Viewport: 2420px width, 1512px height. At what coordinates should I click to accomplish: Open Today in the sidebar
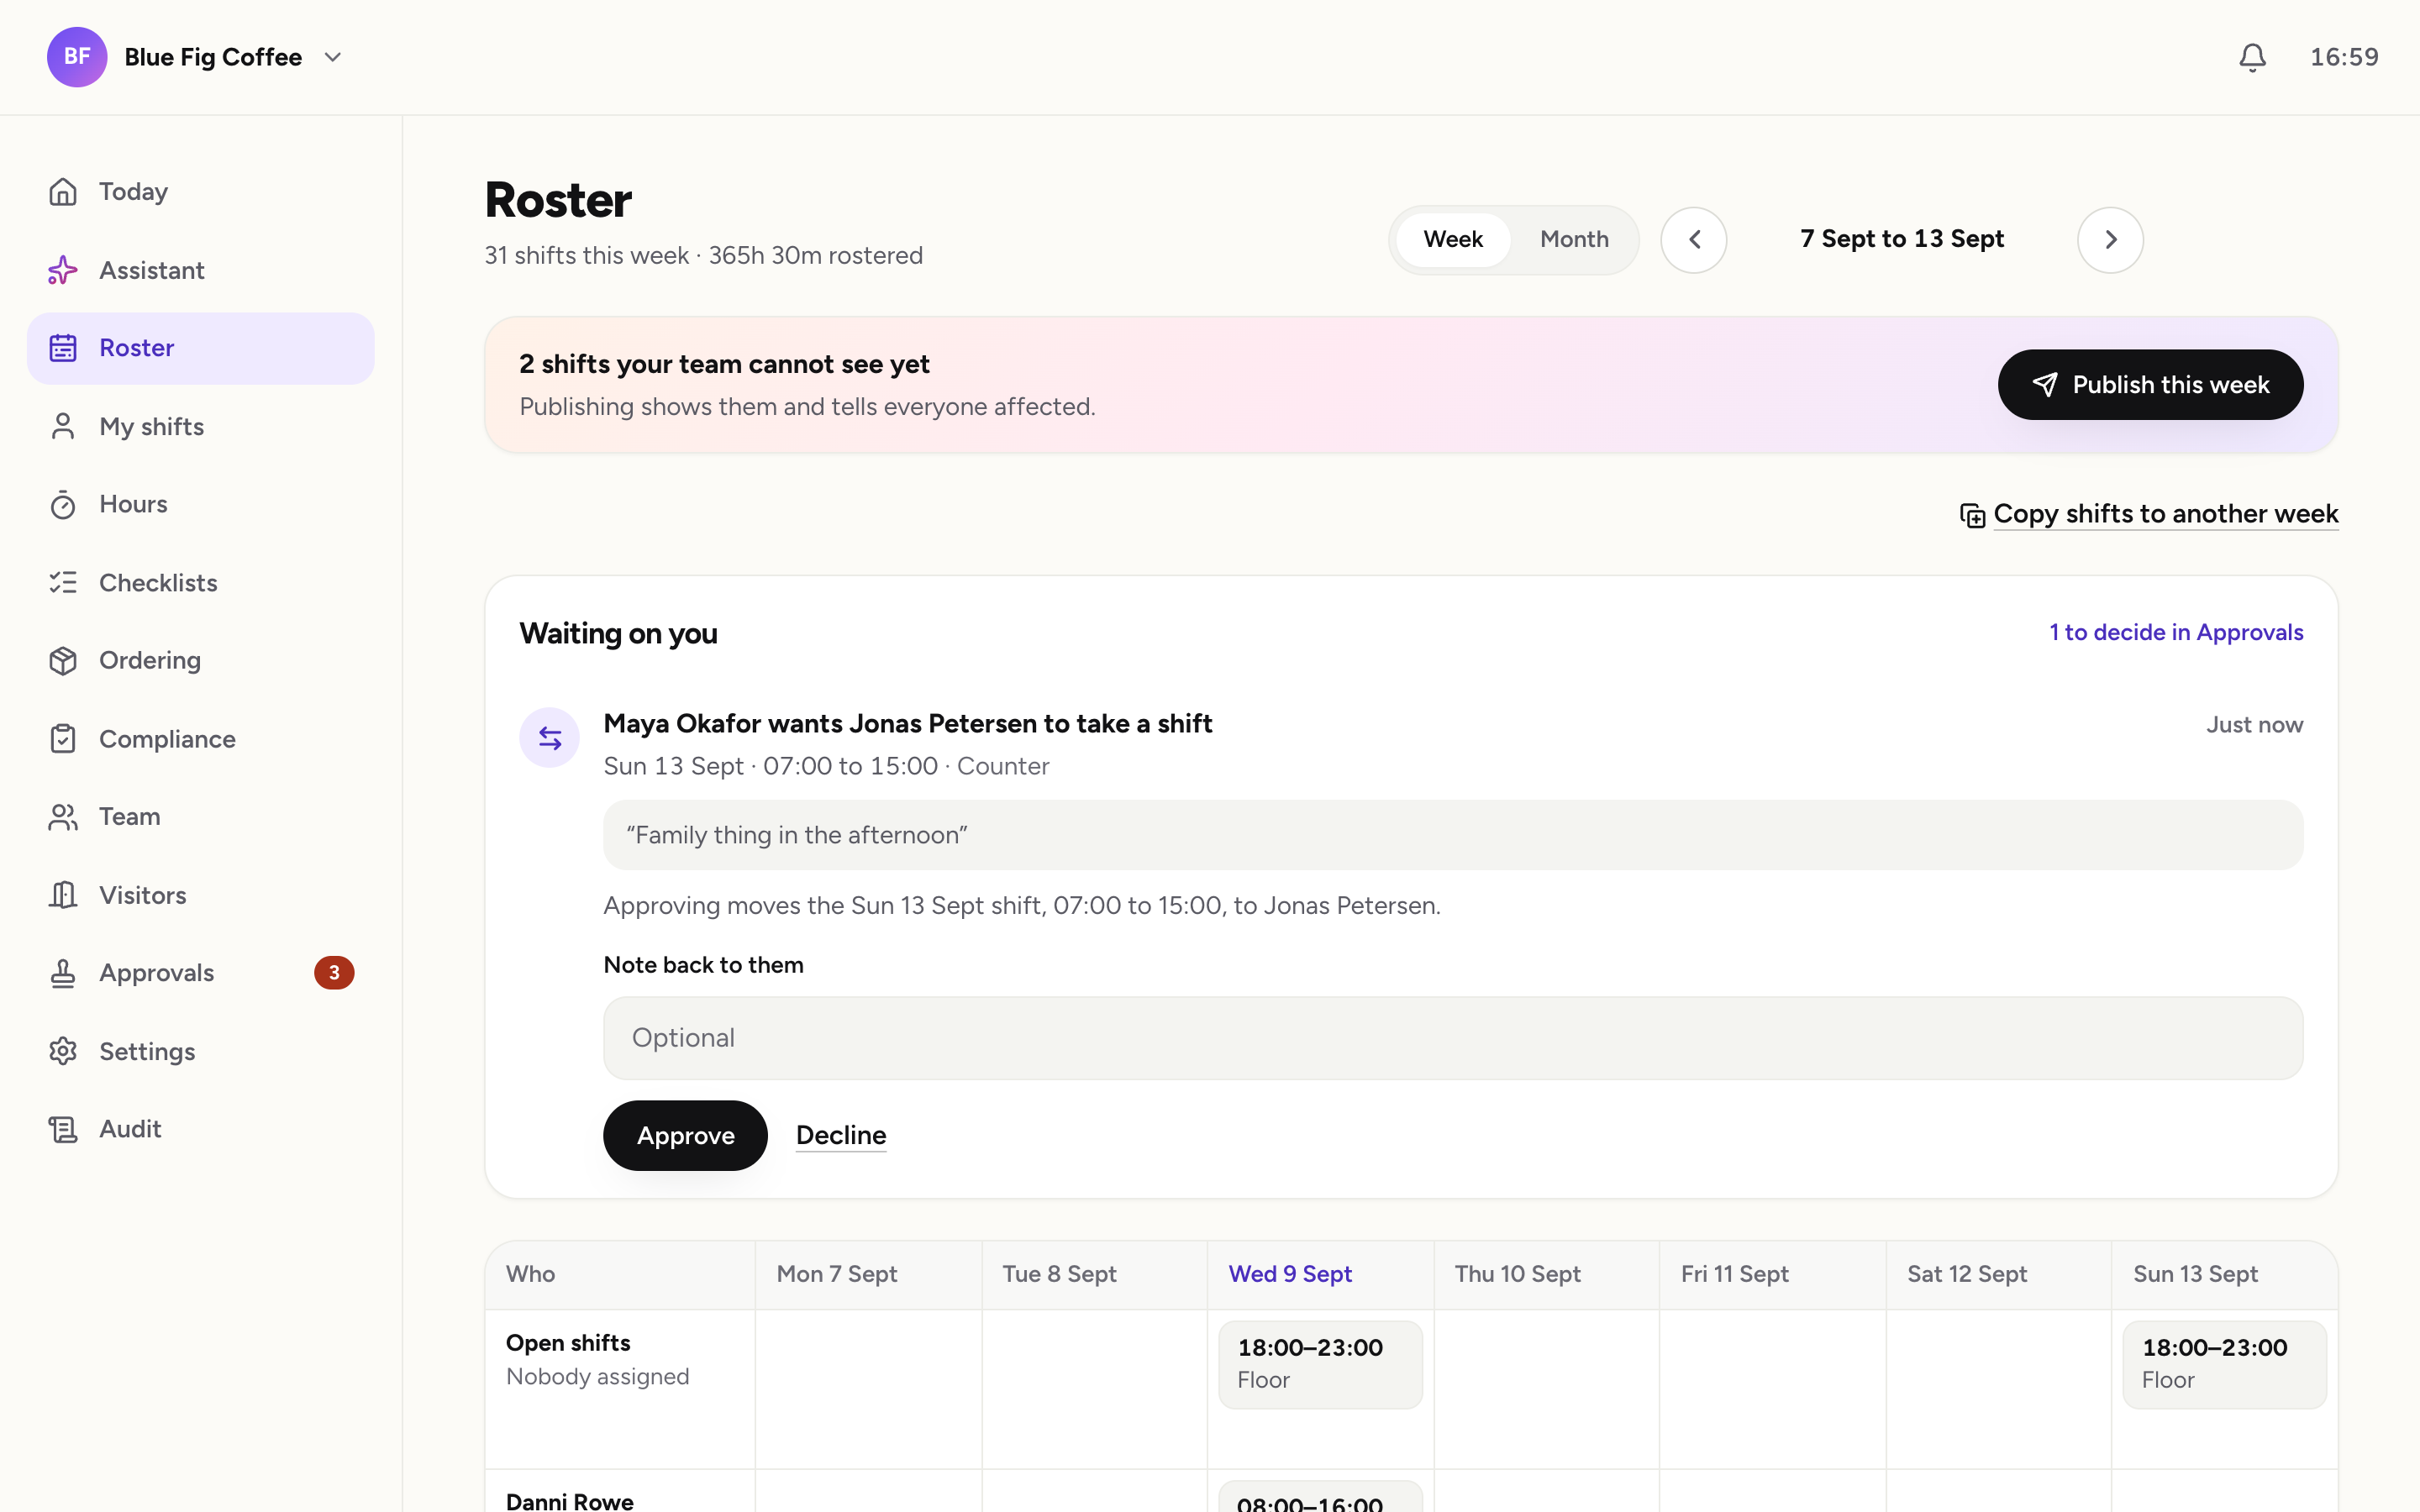200,191
